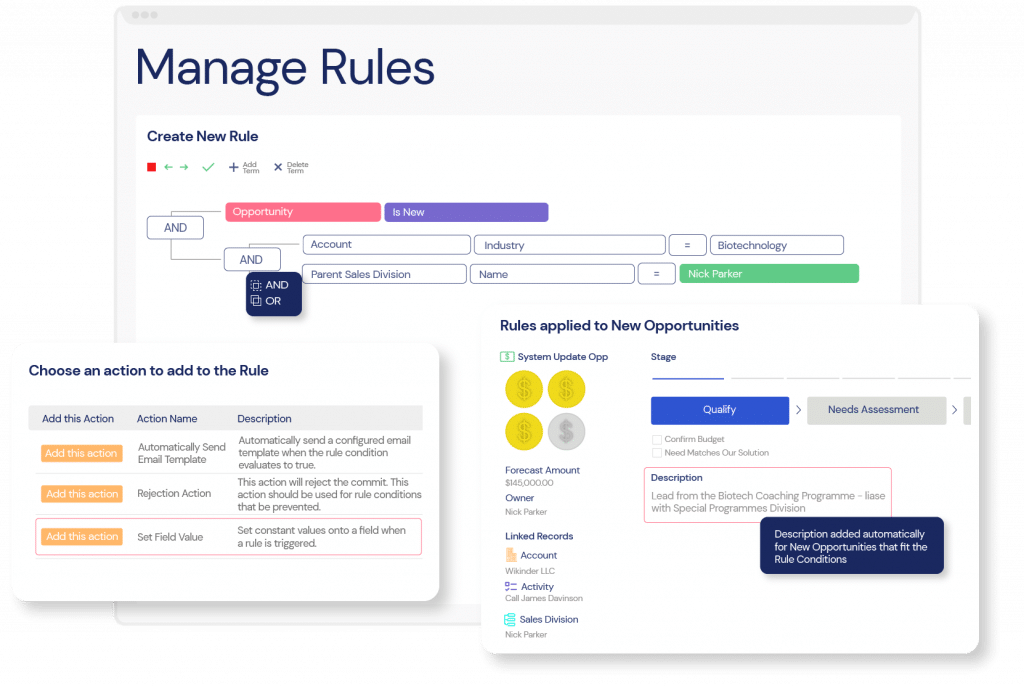Click the Action Name column header

click(x=167, y=418)
